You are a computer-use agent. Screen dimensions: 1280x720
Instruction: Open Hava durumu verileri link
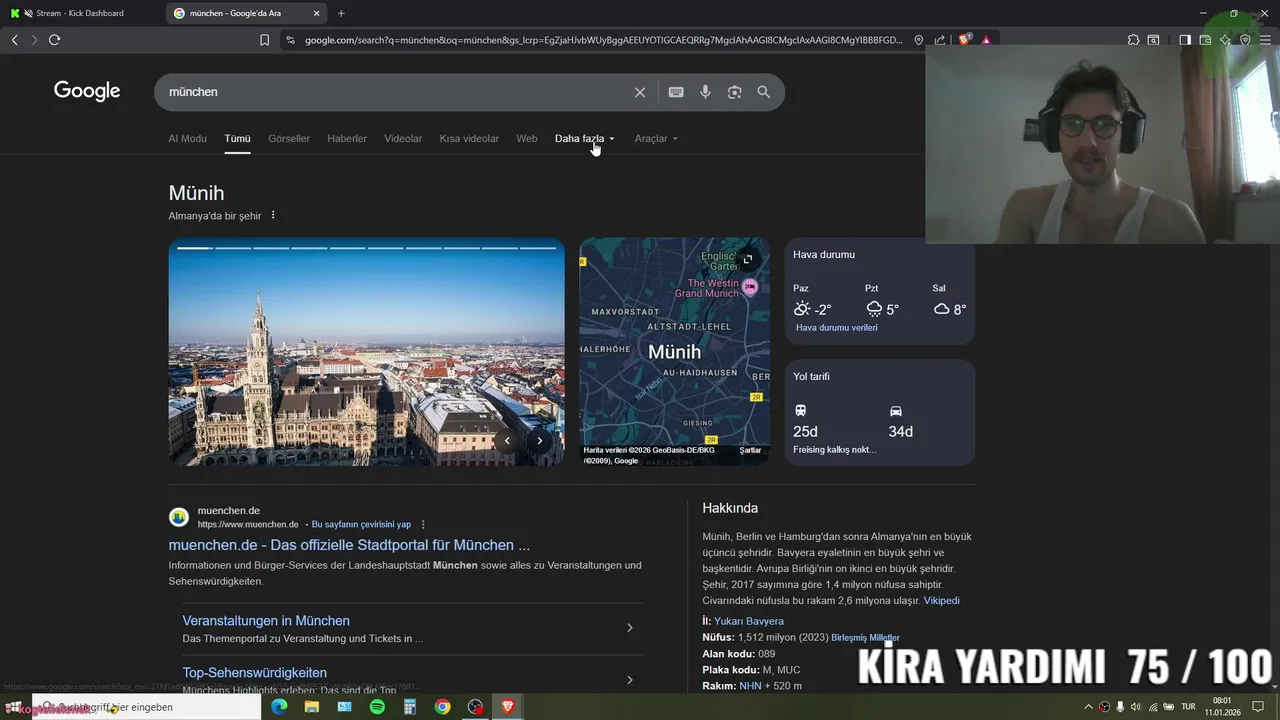(836, 328)
